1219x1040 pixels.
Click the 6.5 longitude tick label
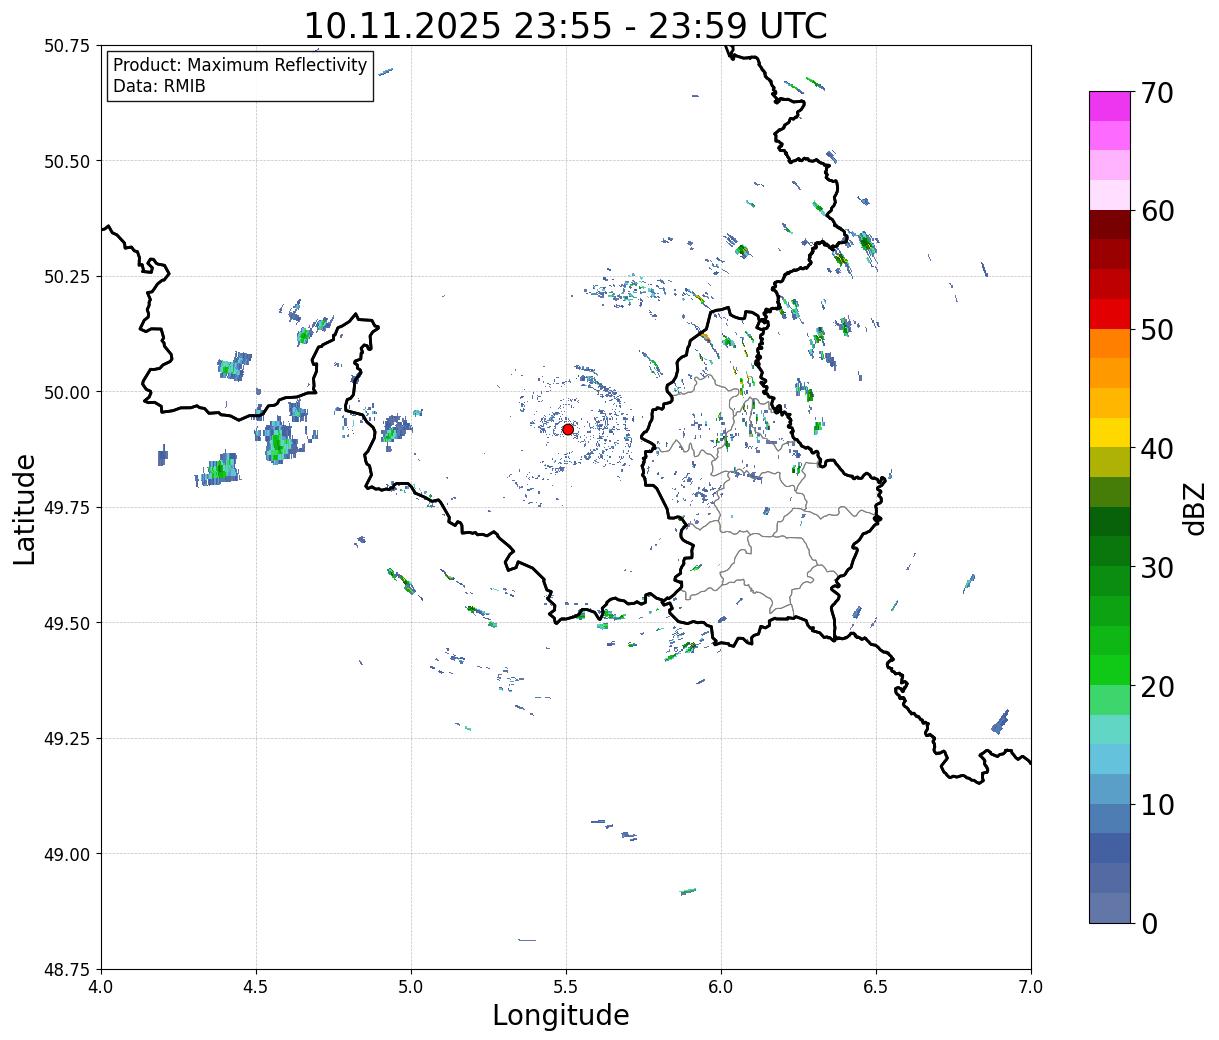(x=876, y=987)
